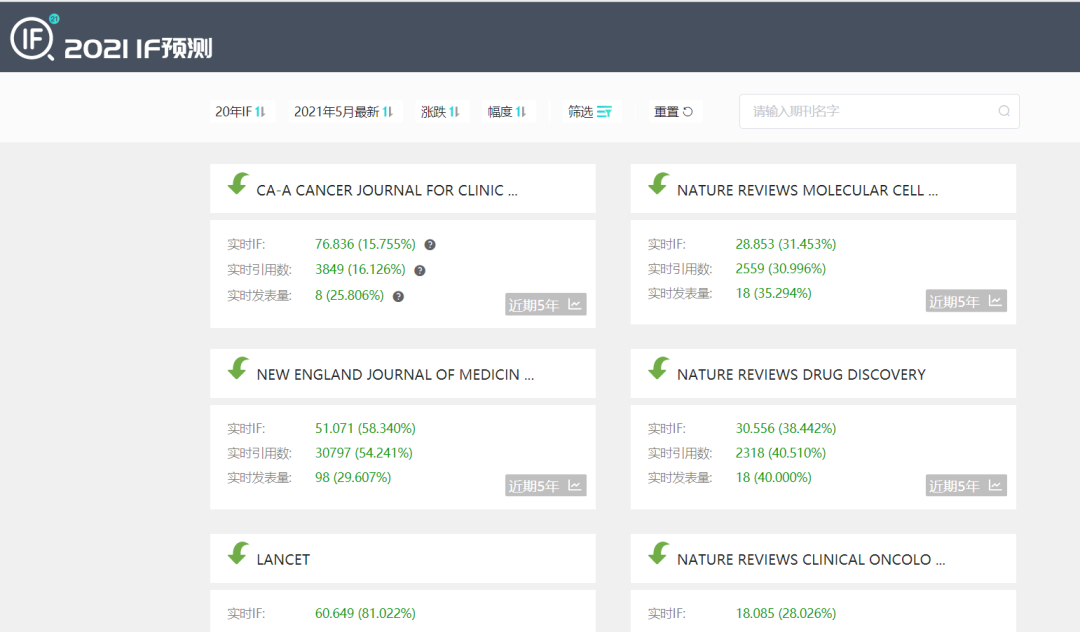Select the value 18 (35.294%)
The width and height of the screenshot is (1080, 632).
pyautogui.click(x=773, y=293)
